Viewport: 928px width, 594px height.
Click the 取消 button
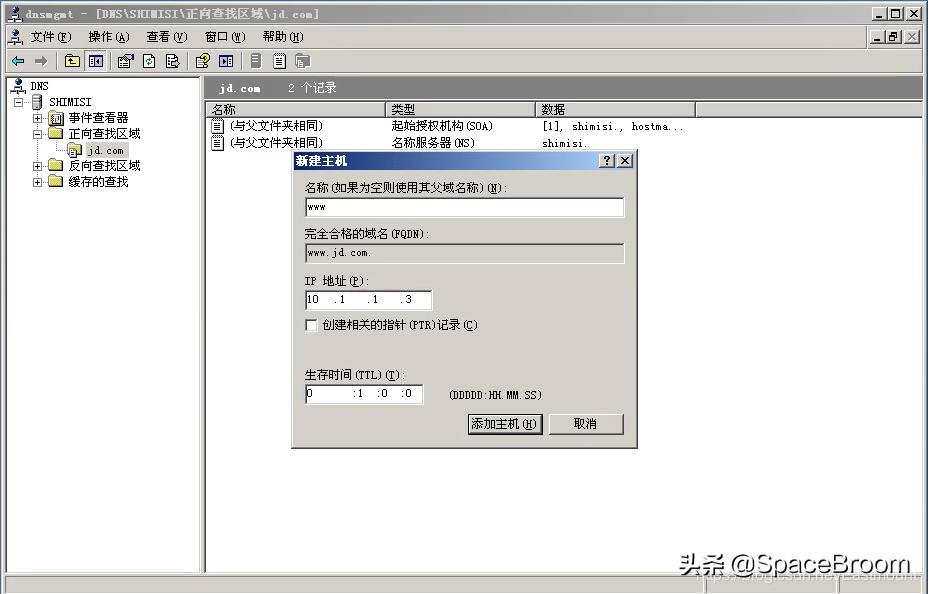pos(585,424)
